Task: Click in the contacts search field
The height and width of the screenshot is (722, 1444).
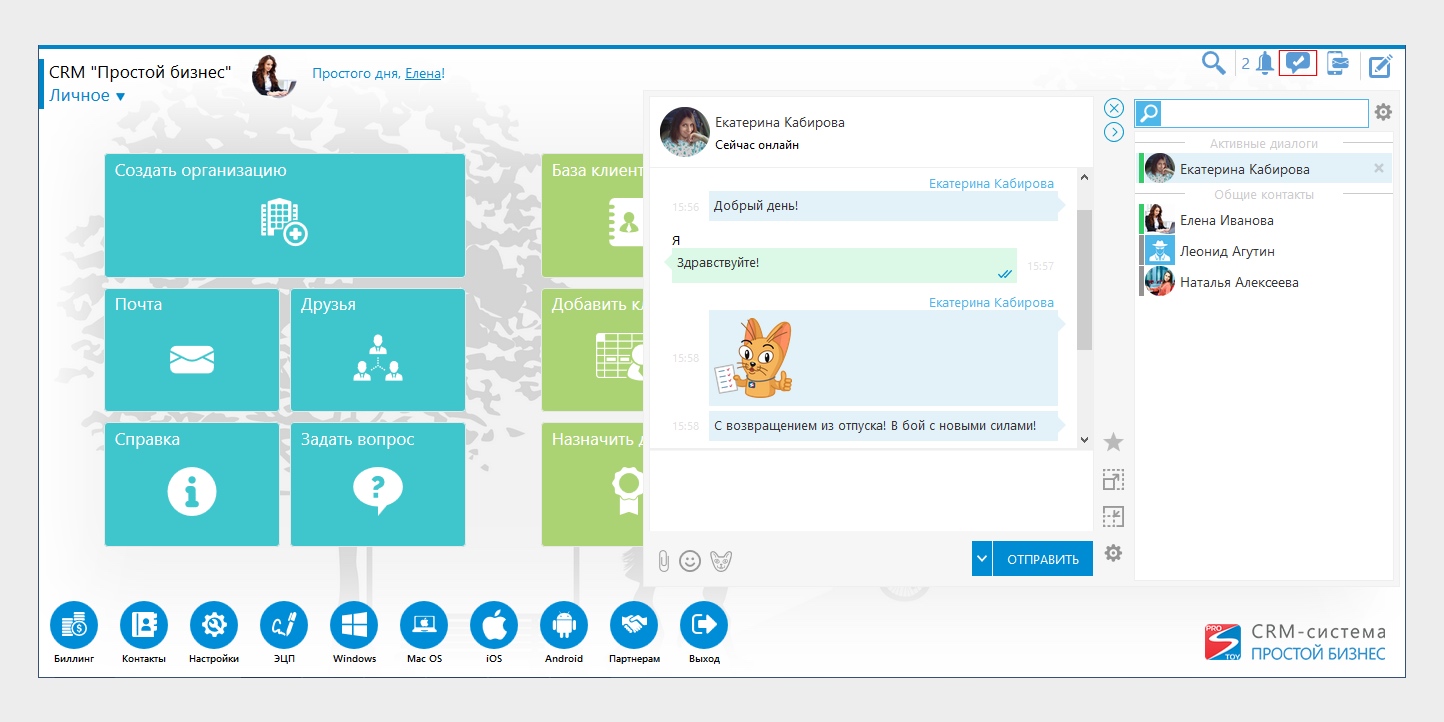Action: click(x=1264, y=113)
